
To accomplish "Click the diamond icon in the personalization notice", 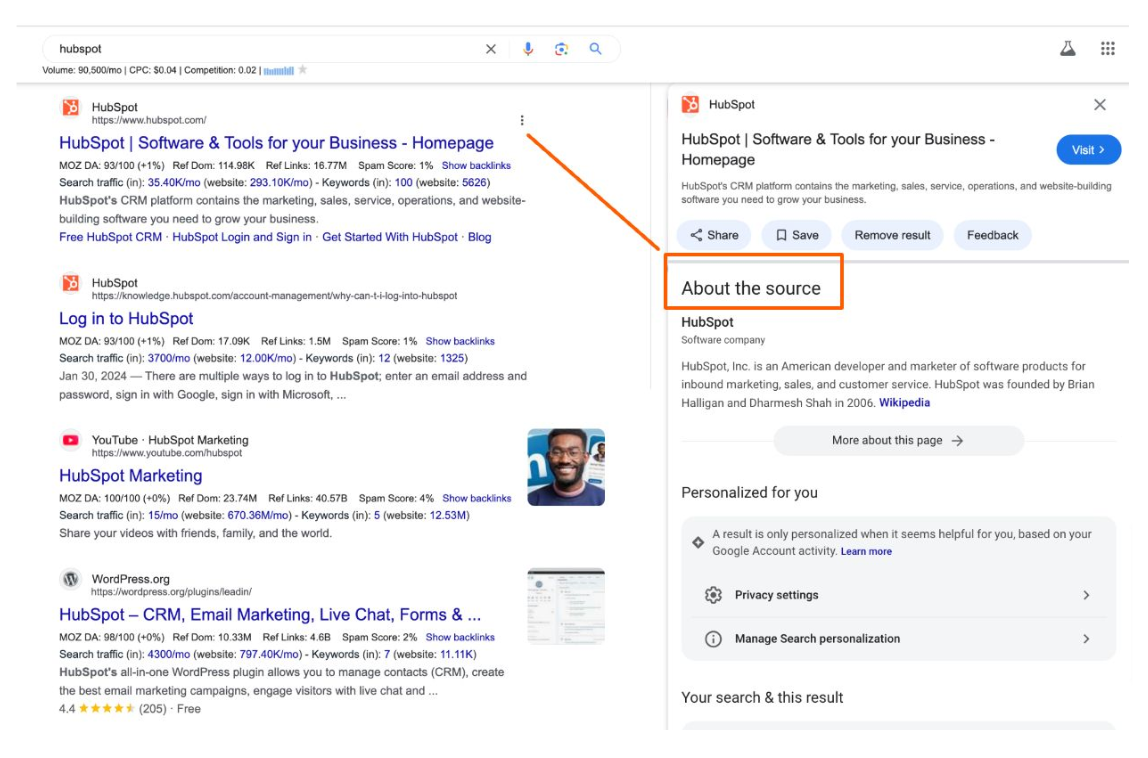I will click(698, 542).
